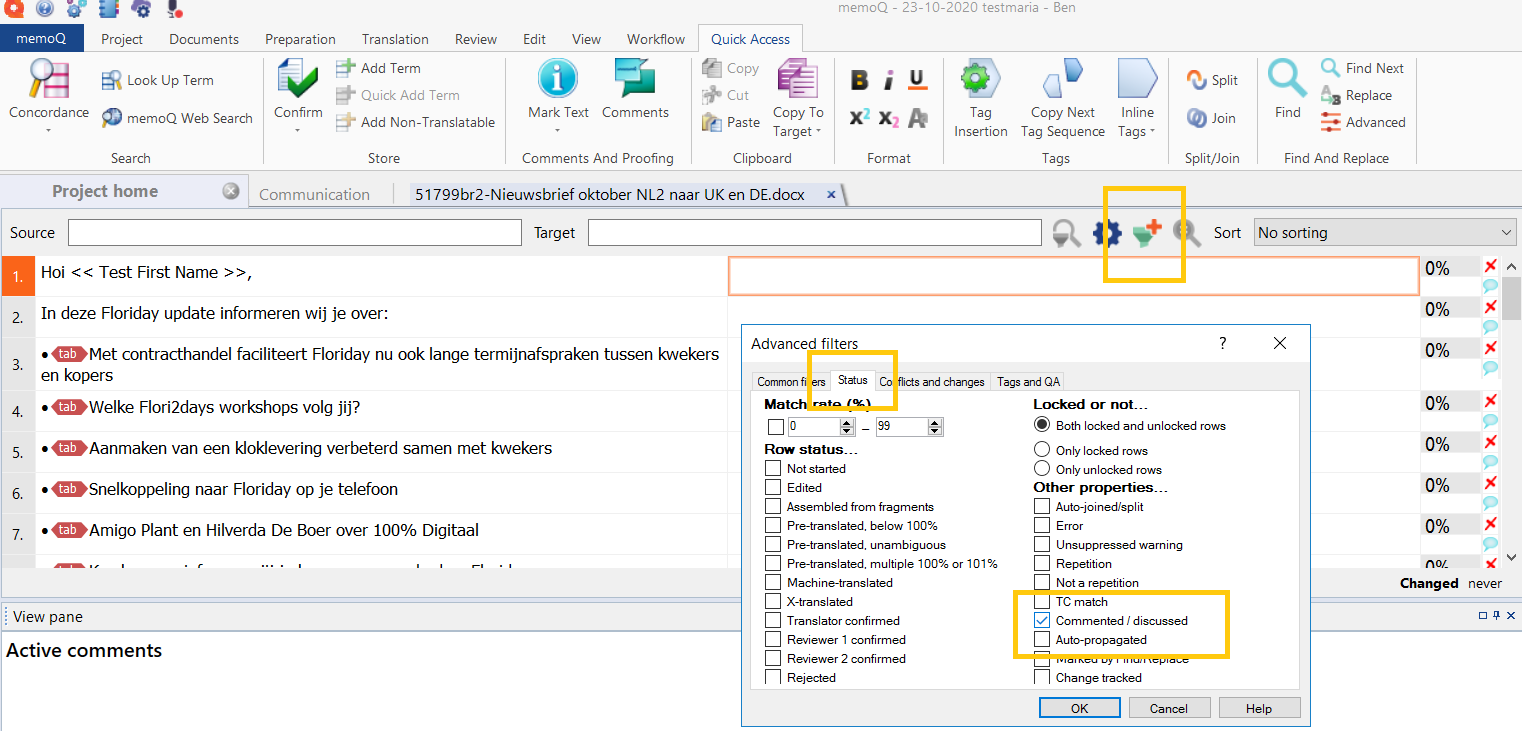
Task: Uncheck Commented / discussed checkbox
Action: (1042, 621)
